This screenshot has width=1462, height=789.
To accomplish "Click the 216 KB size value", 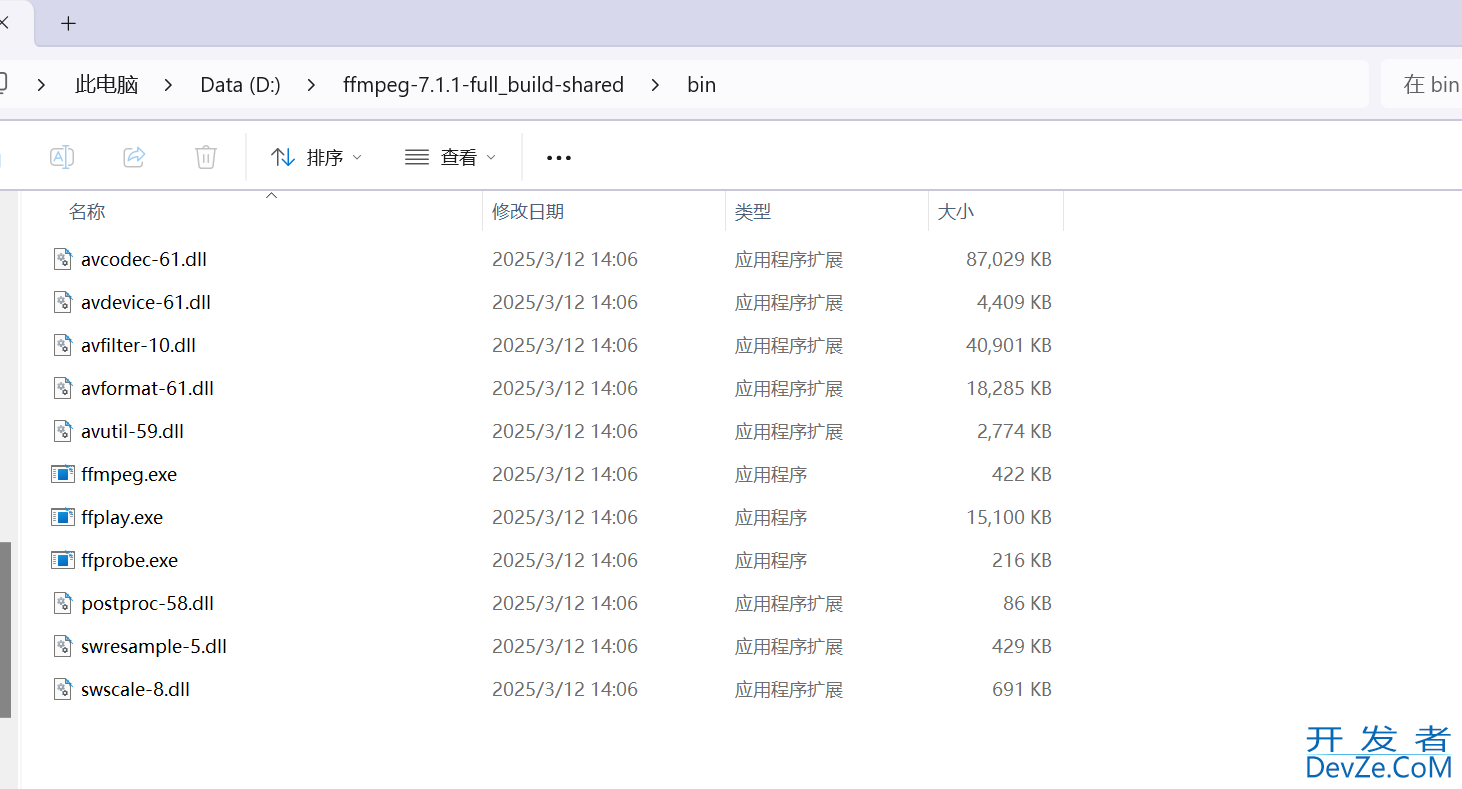I will [x=1022, y=560].
